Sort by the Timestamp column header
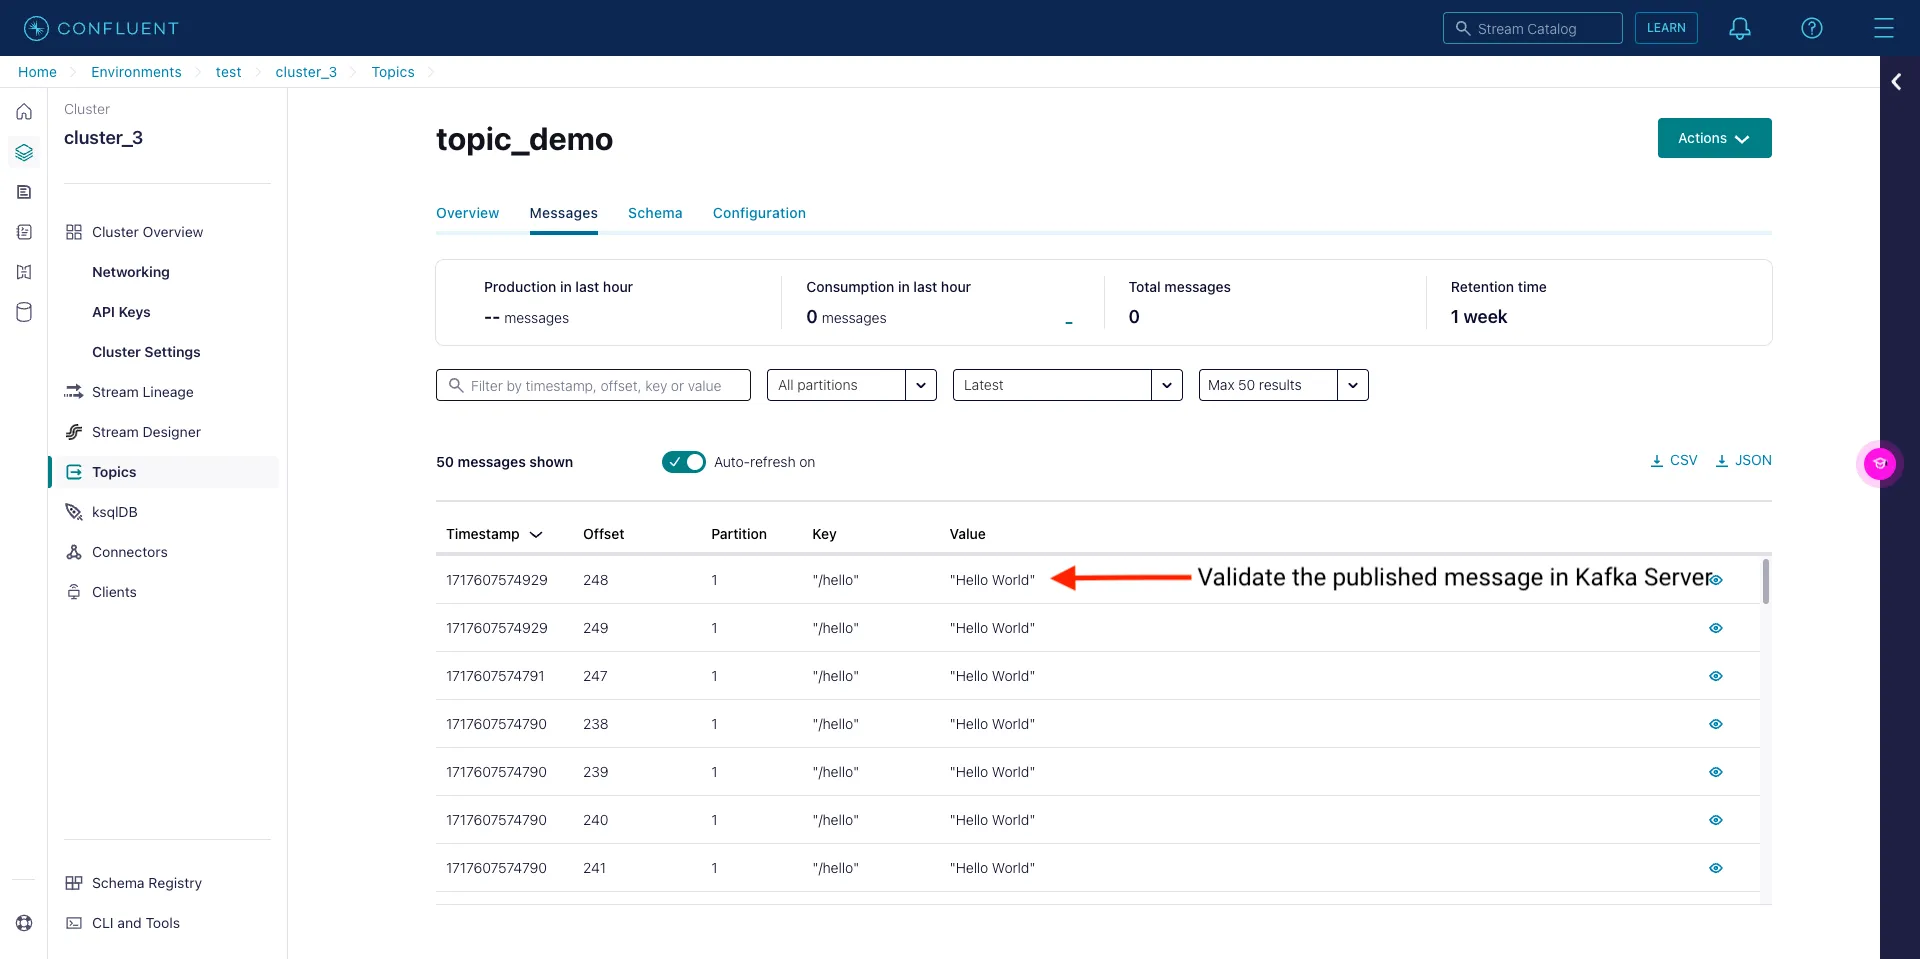 click(494, 534)
